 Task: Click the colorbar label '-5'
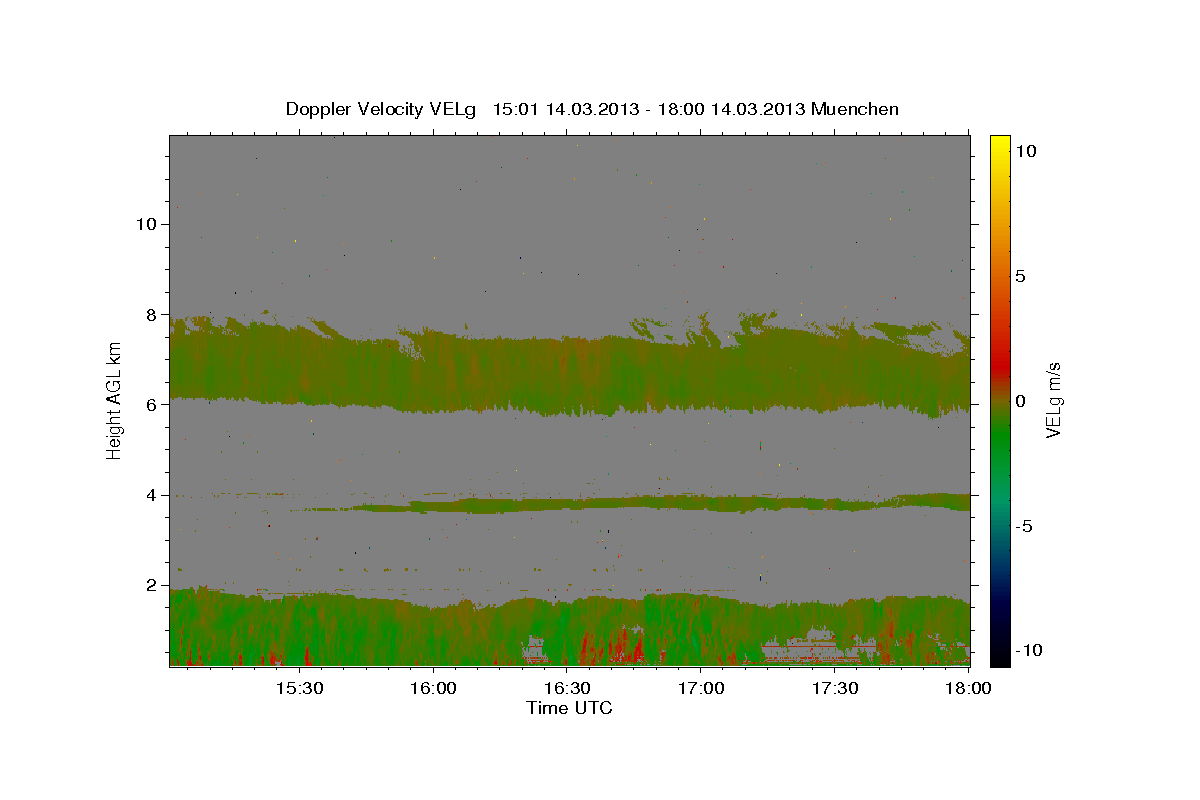1024,526
